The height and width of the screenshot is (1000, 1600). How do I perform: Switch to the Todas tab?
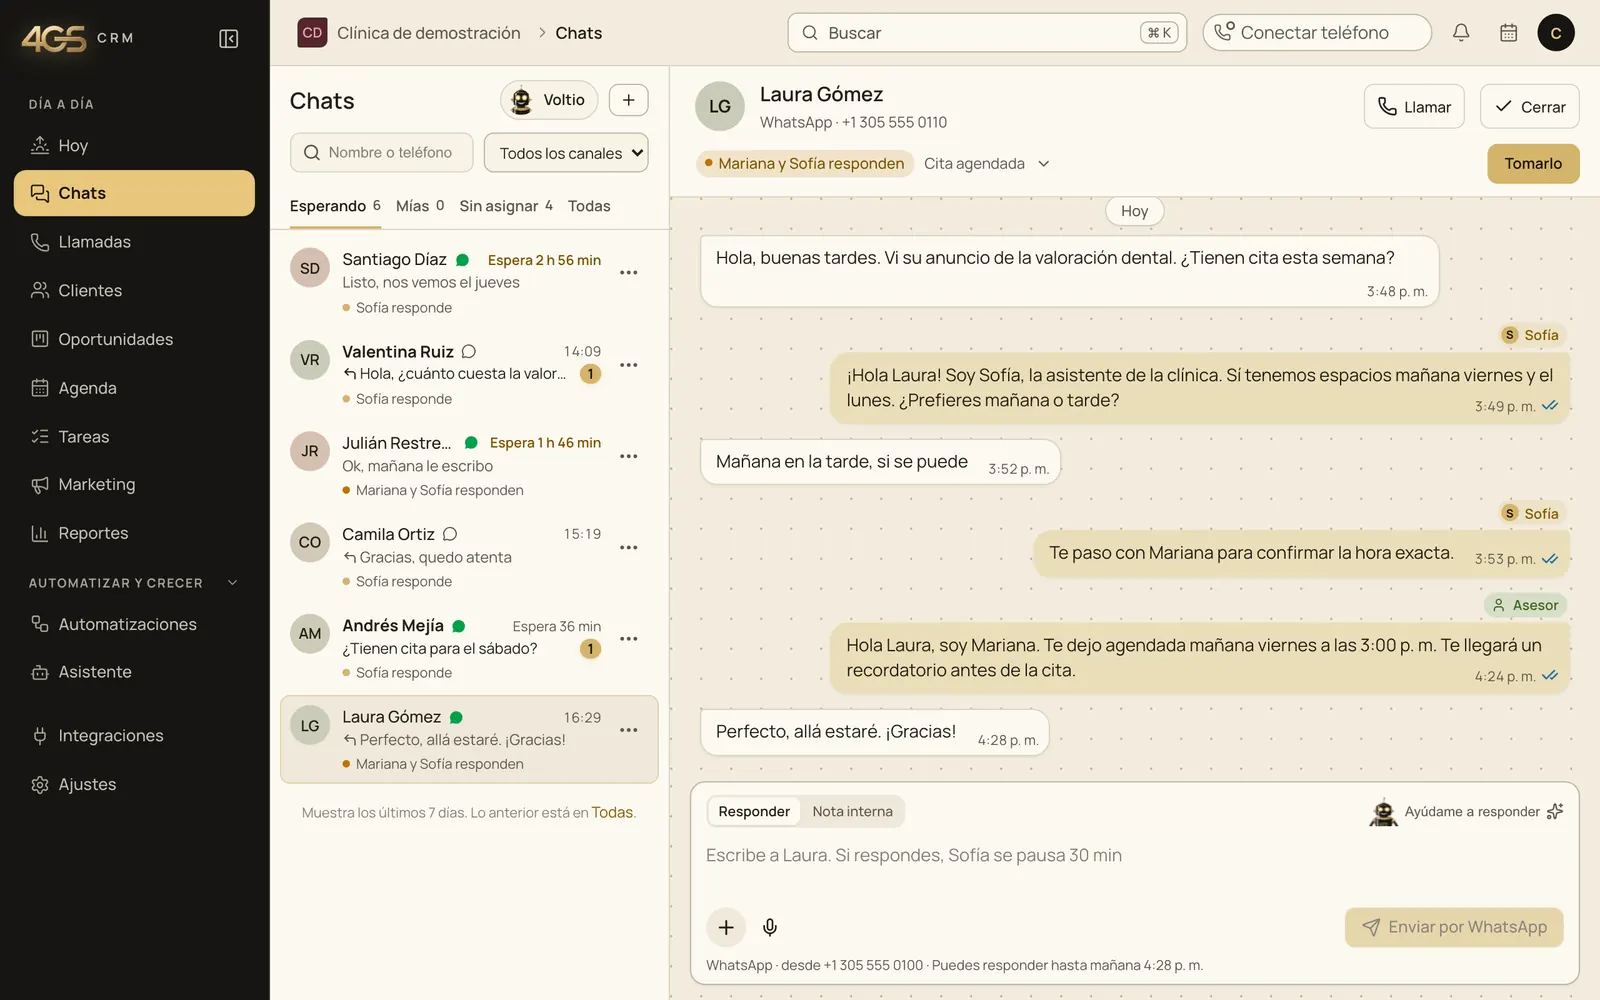click(x=589, y=206)
